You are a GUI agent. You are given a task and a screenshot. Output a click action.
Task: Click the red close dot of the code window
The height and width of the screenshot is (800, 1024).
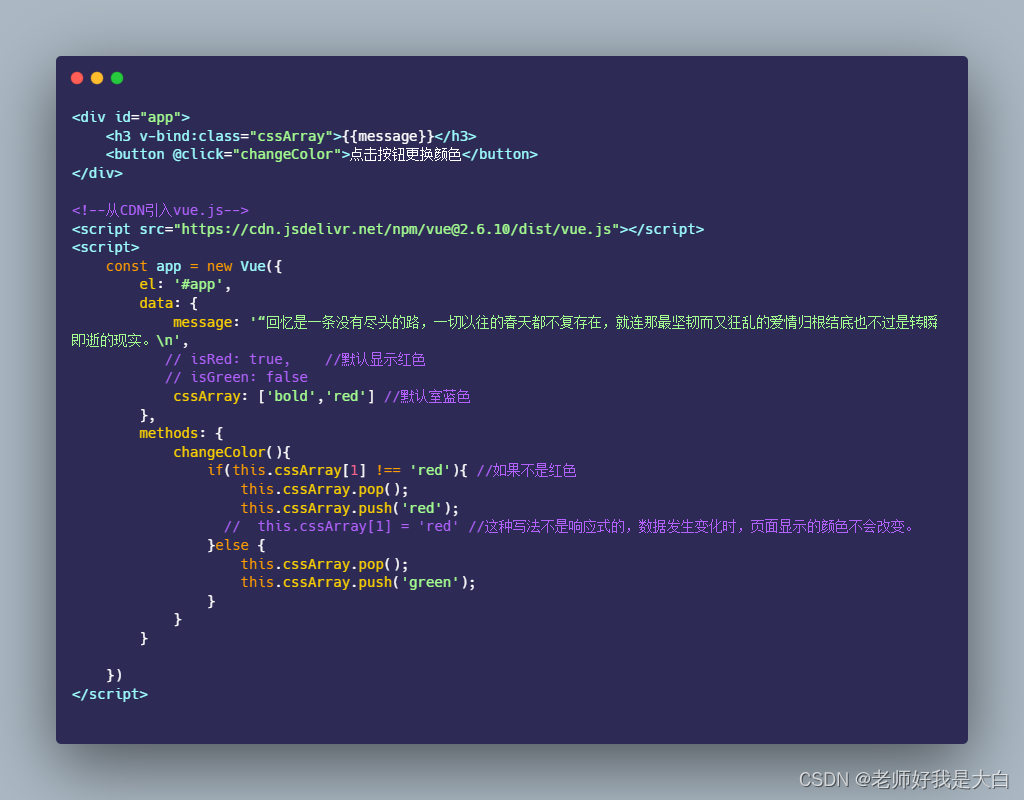tap(77, 78)
